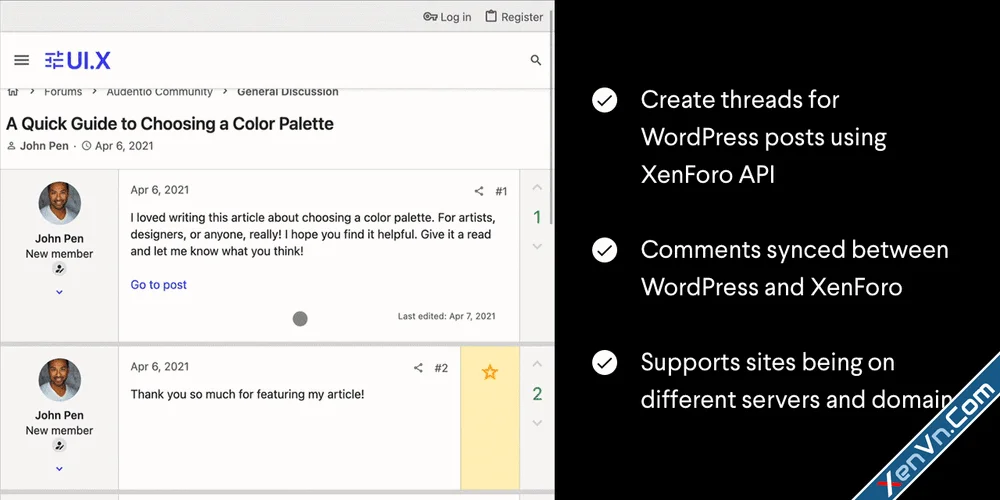The image size is (1000, 500).
Task: Click Log in link
Action: click(448, 17)
